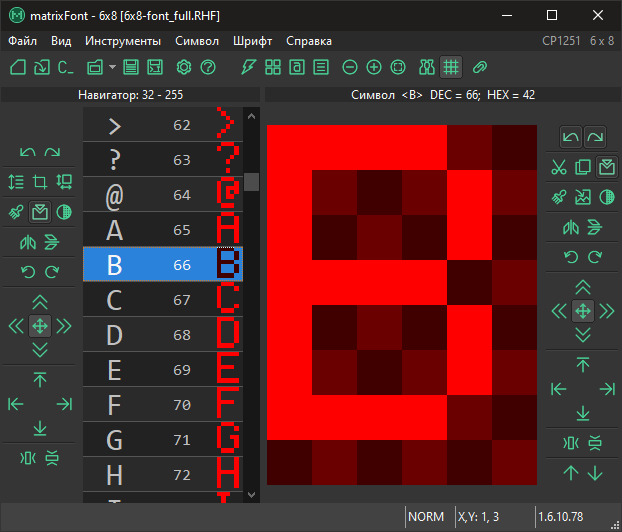Click the bright red top-left pixel in editor

pos(290,147)
